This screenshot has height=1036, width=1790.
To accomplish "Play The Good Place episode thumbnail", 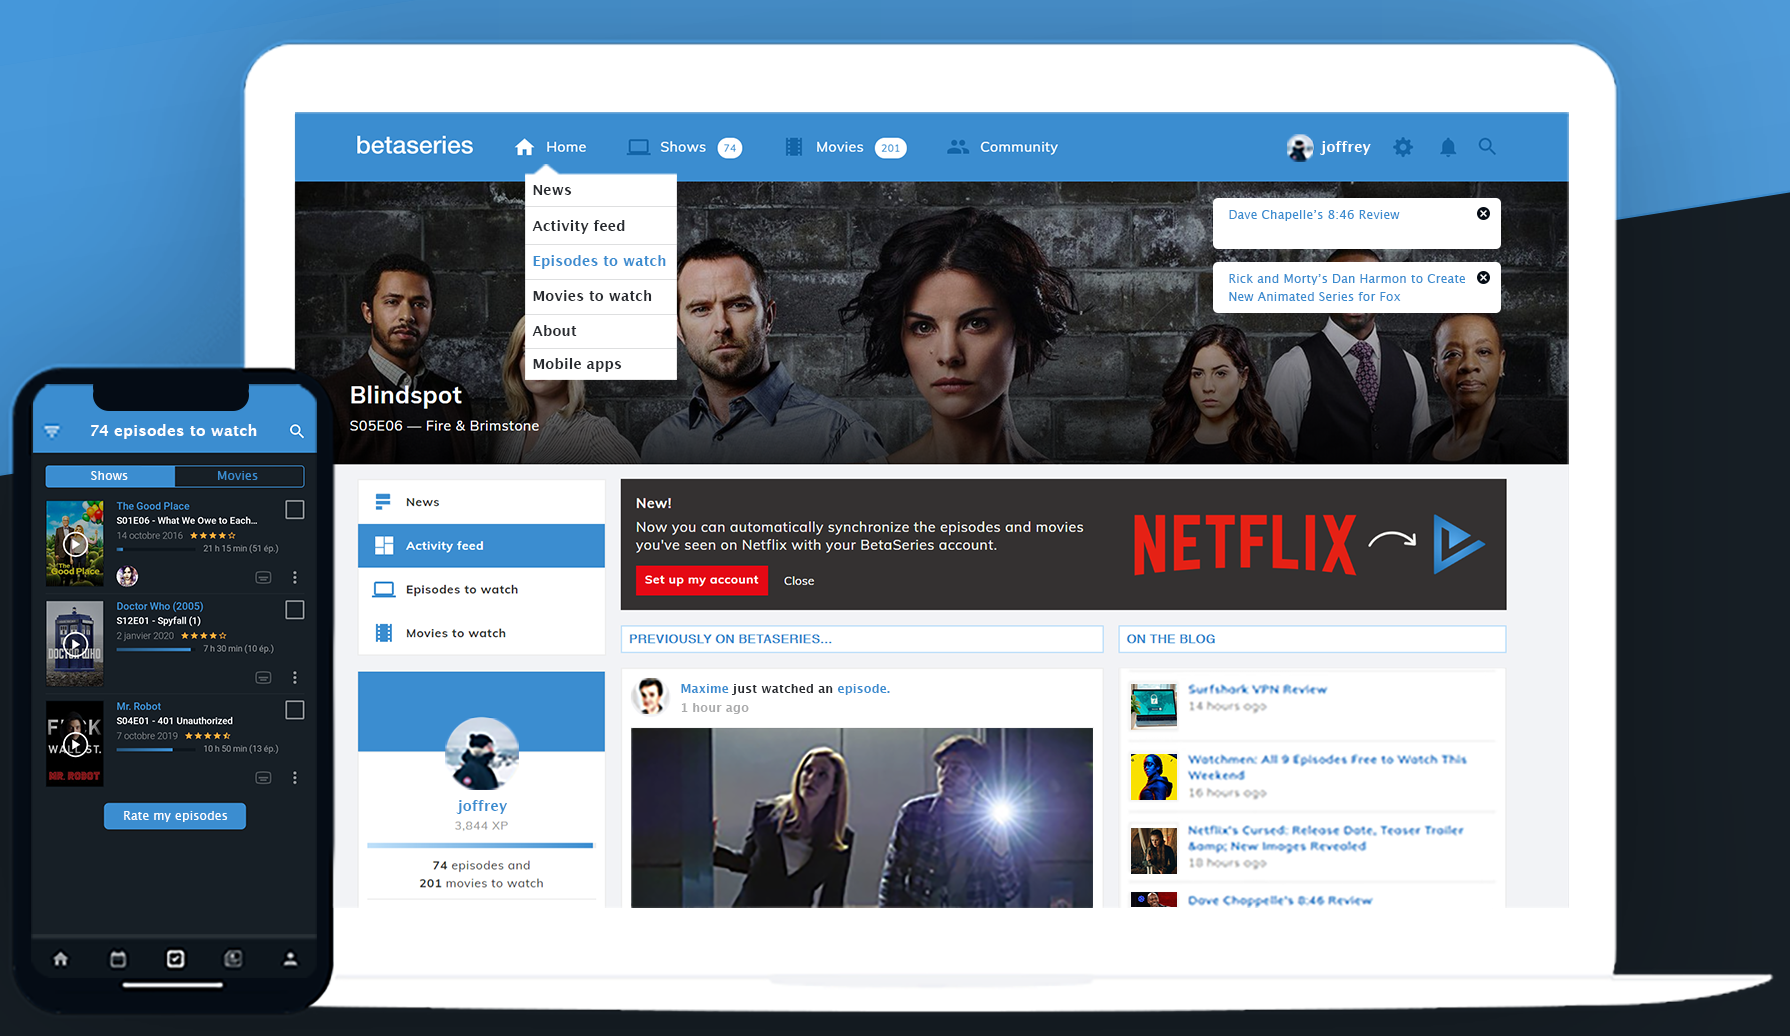I will tap(75, 544).
